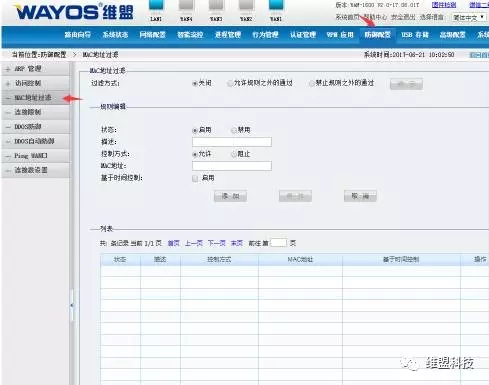This screenshot has height=385, width=489.
Task: Click the WAN2 port status icon
Action: [246, 5]
